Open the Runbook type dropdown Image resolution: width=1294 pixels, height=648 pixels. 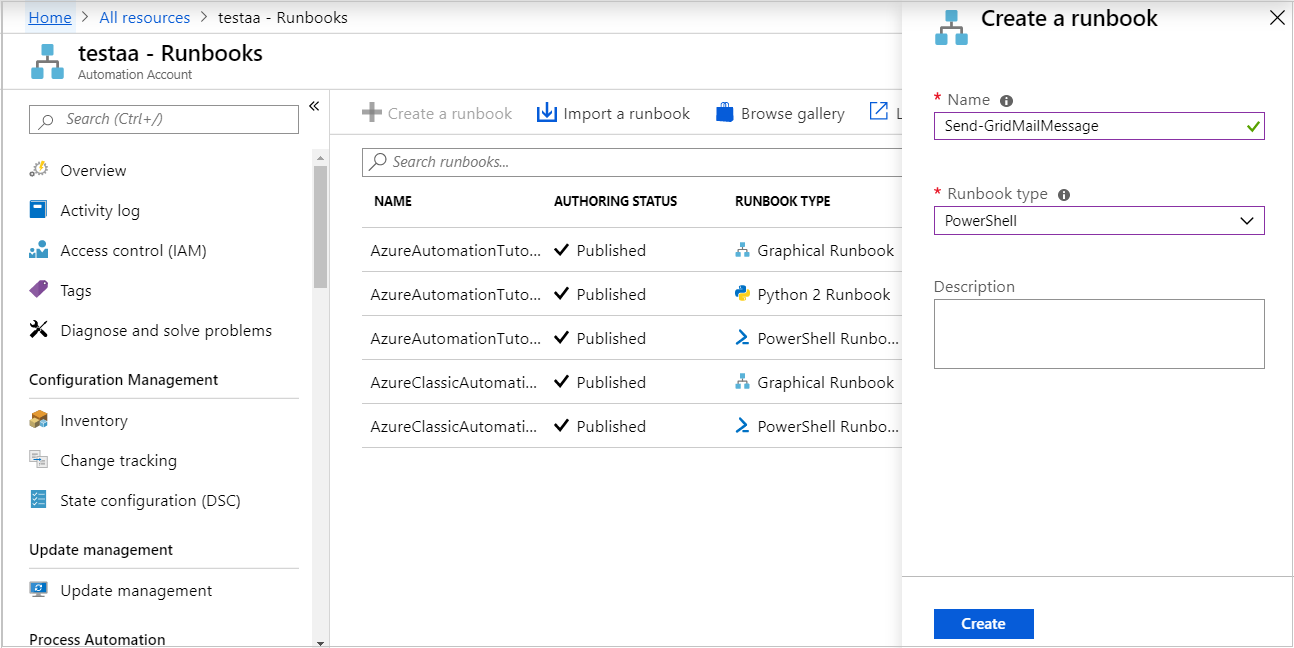[x=1098, y=220]
